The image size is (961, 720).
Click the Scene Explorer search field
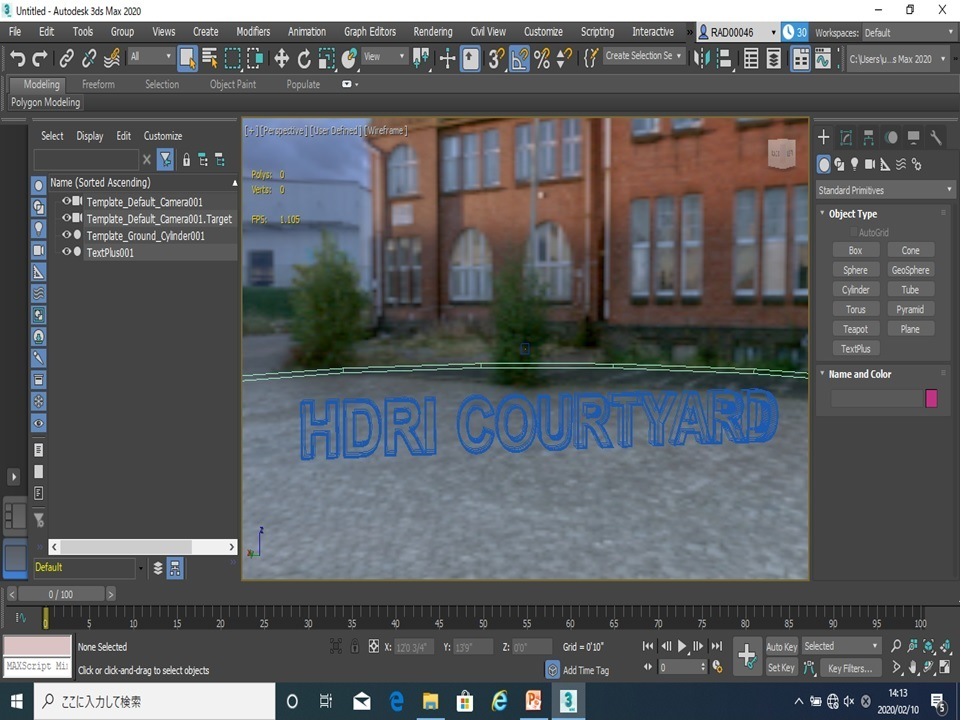pos(86,161)
